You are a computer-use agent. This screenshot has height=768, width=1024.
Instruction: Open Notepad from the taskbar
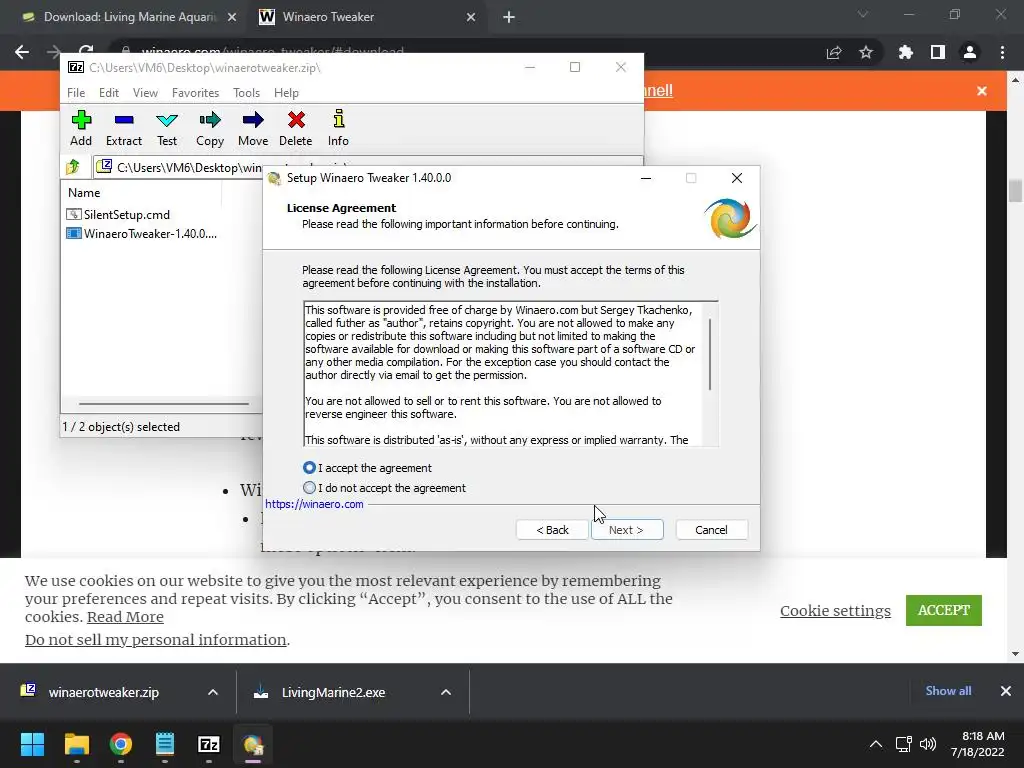[x=165, y=744]
